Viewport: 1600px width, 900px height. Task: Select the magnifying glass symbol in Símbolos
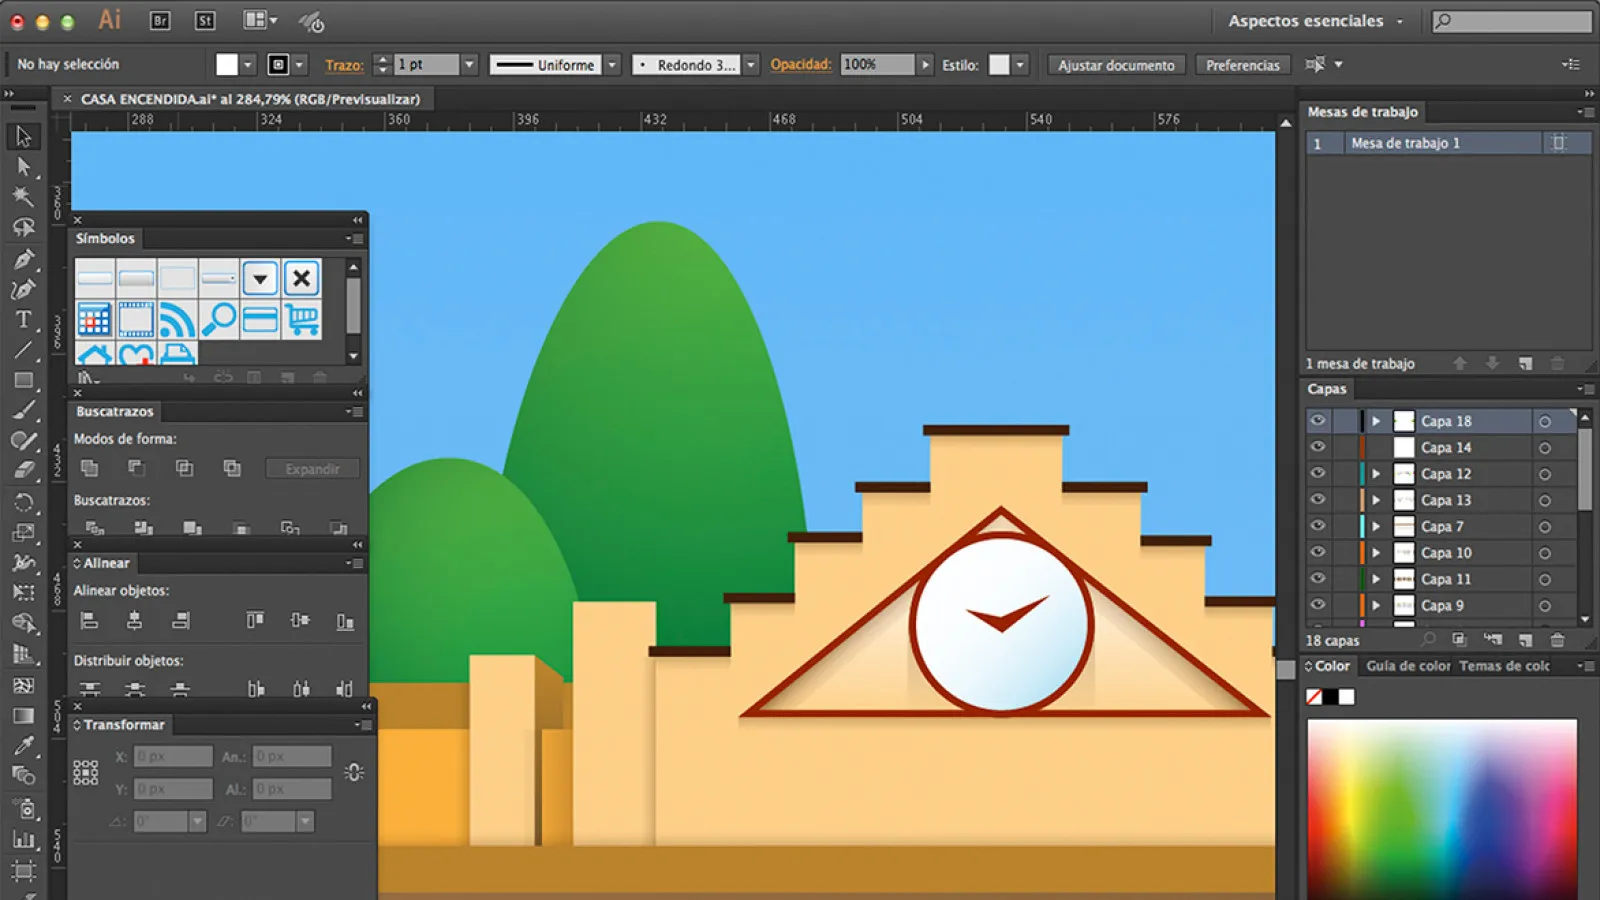tap(219, 317)
